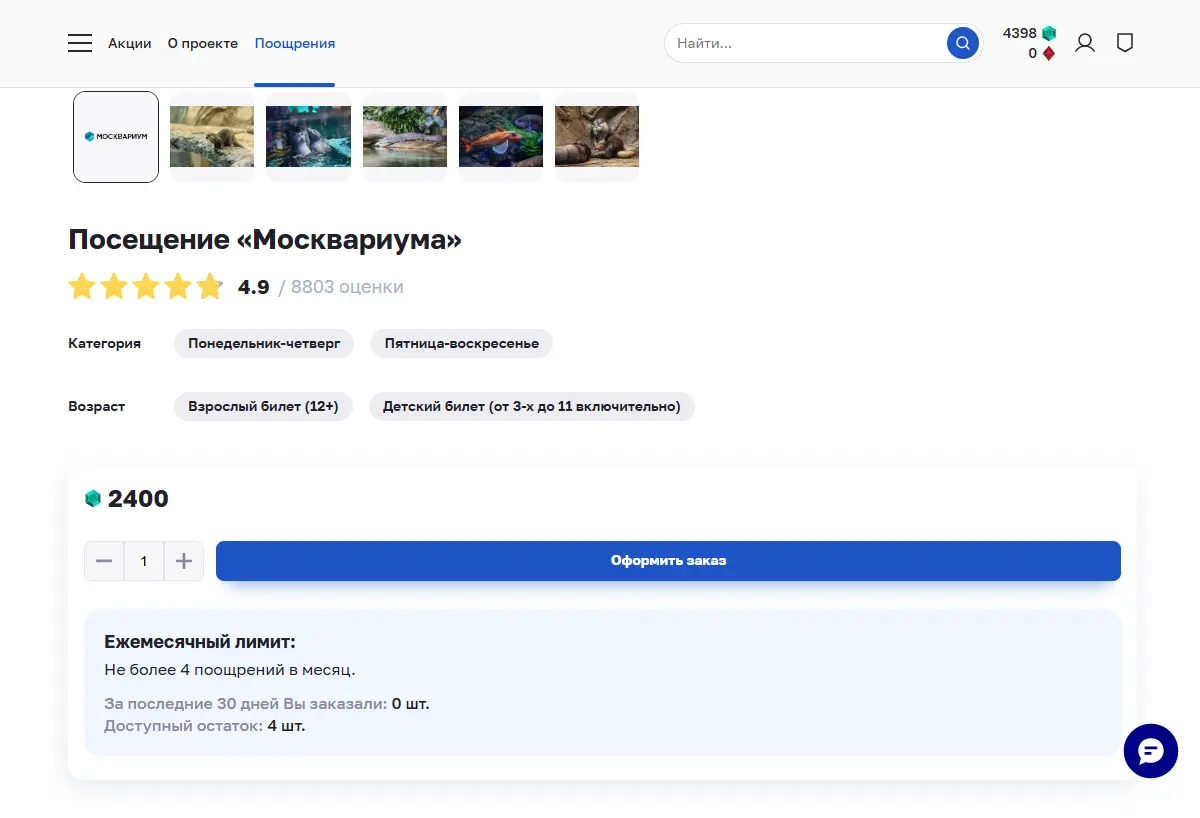Decrease quantity with minus button
Screen dimensions: 1200x818
point(104,561)
